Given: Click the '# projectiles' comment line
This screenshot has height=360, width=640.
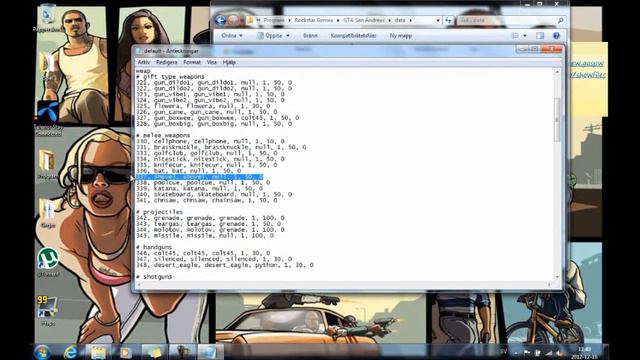Looking at the screenshot, I should point(159,212).
